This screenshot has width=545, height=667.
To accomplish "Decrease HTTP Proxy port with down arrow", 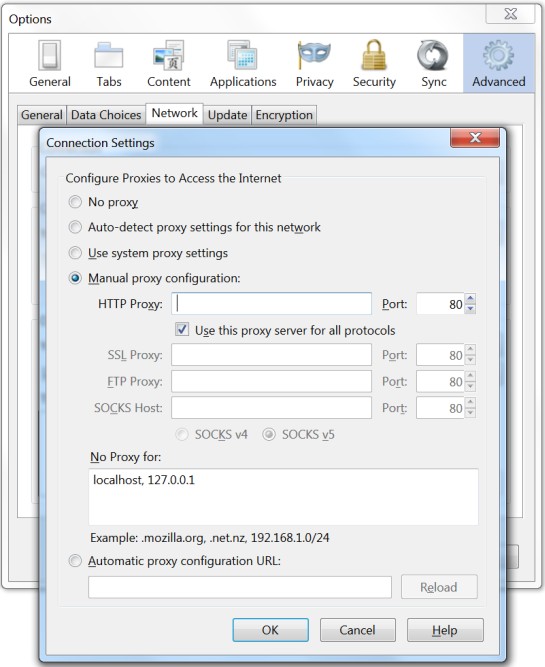I will pyautogui.click(x=470, y=309).
